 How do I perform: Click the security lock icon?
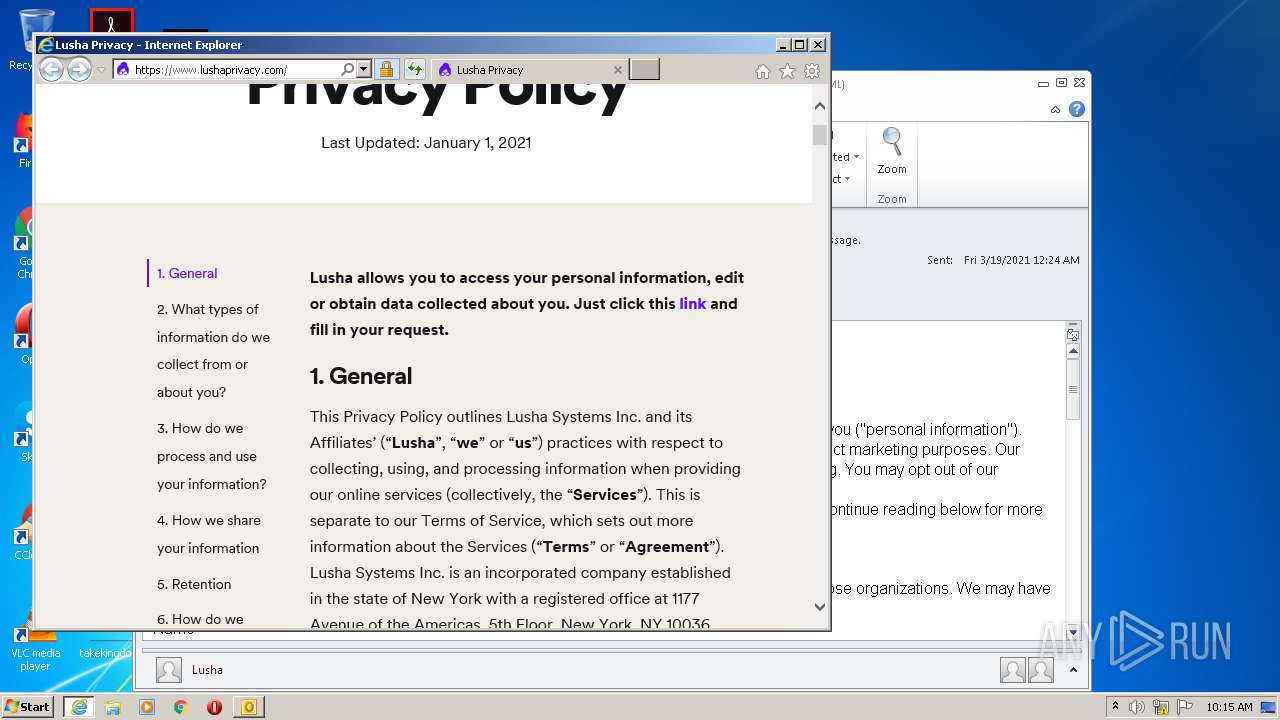386,69
